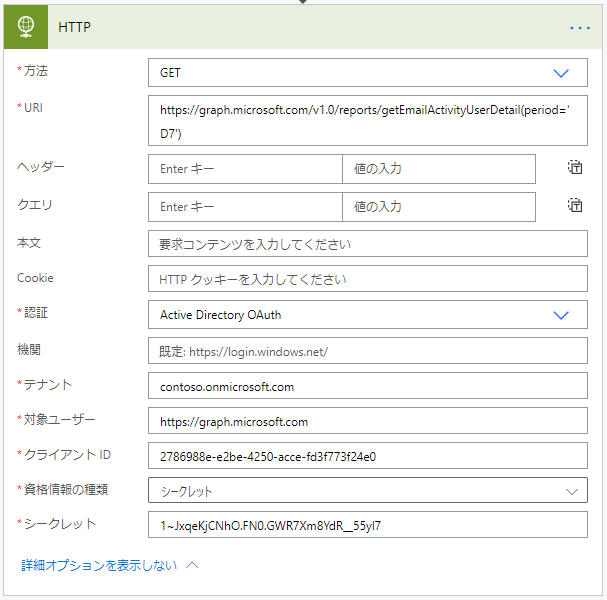Click the HTTP globe connector icon
The image size is (607, 600).
pyautogui.click(x=26, y=27)
